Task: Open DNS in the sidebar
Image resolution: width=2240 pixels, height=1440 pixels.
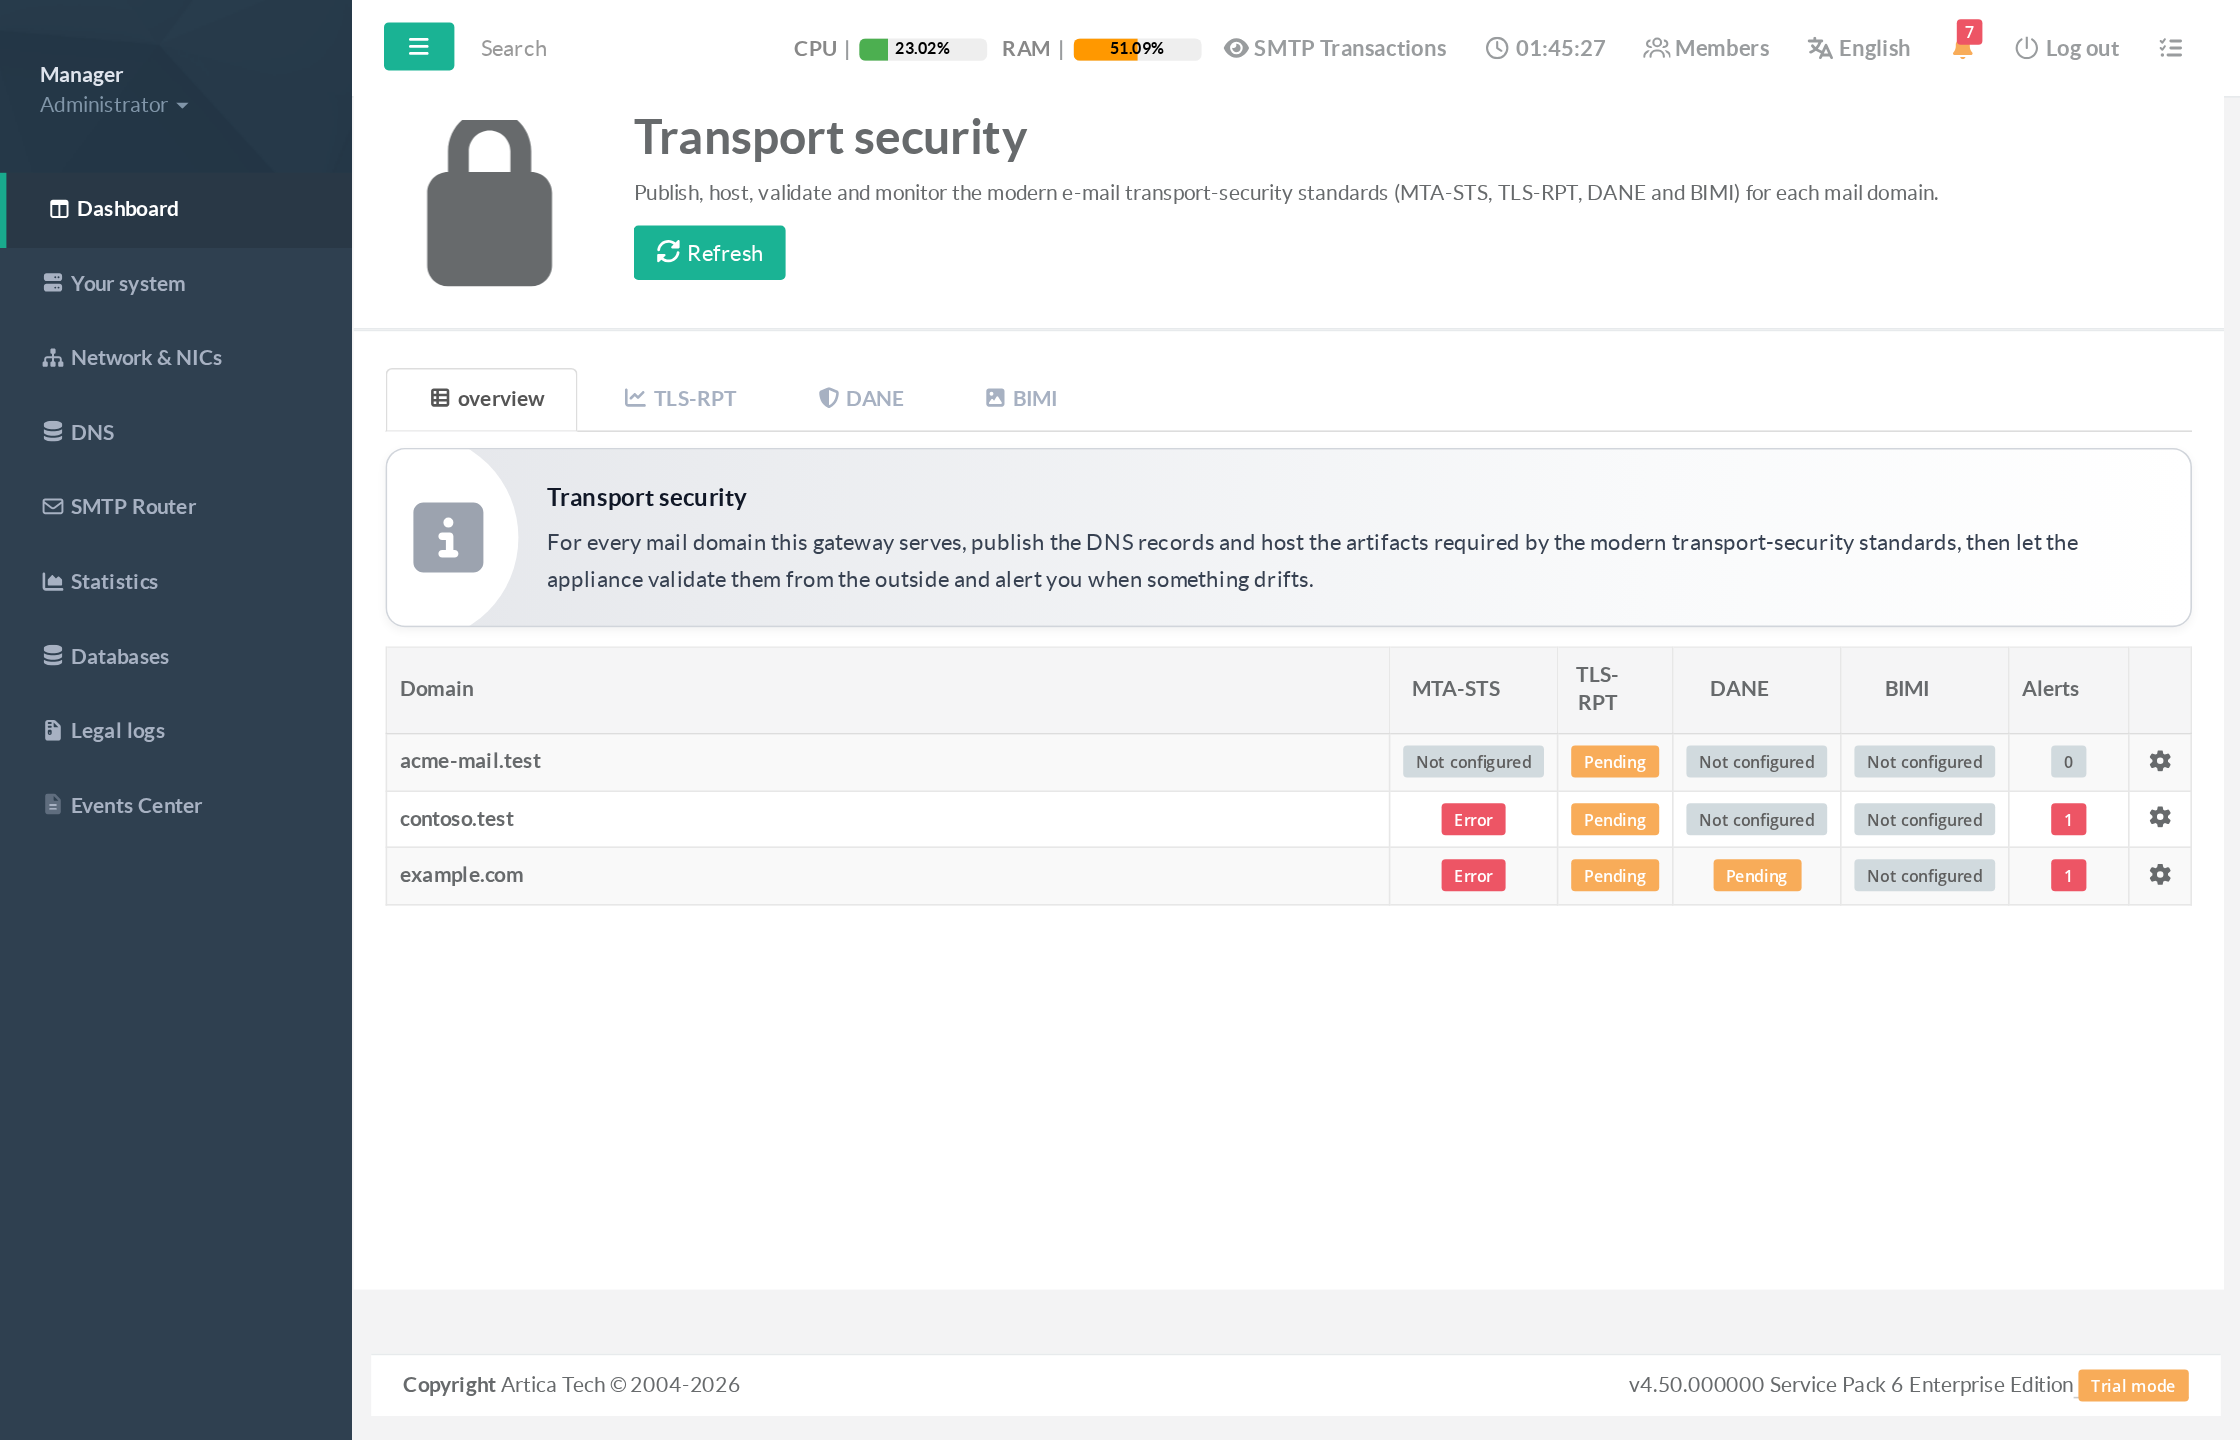Action: coord(177,433)
